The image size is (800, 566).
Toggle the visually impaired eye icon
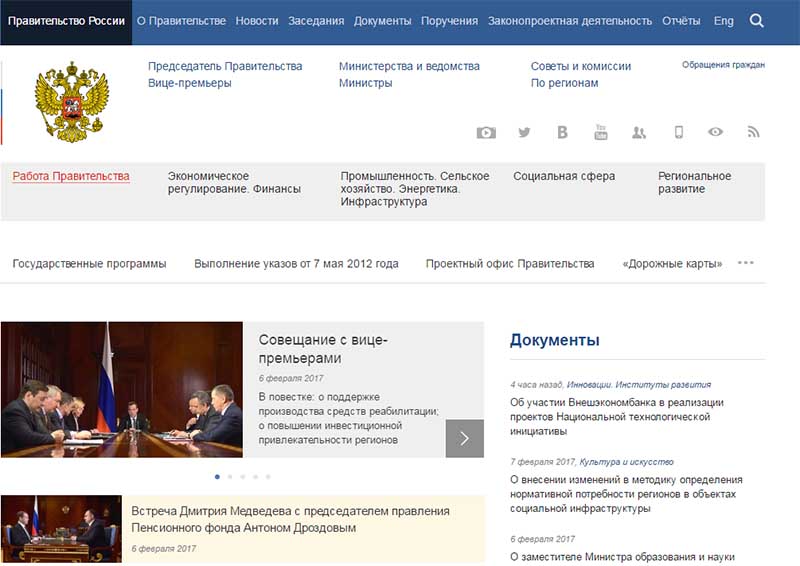coord(715,132)
